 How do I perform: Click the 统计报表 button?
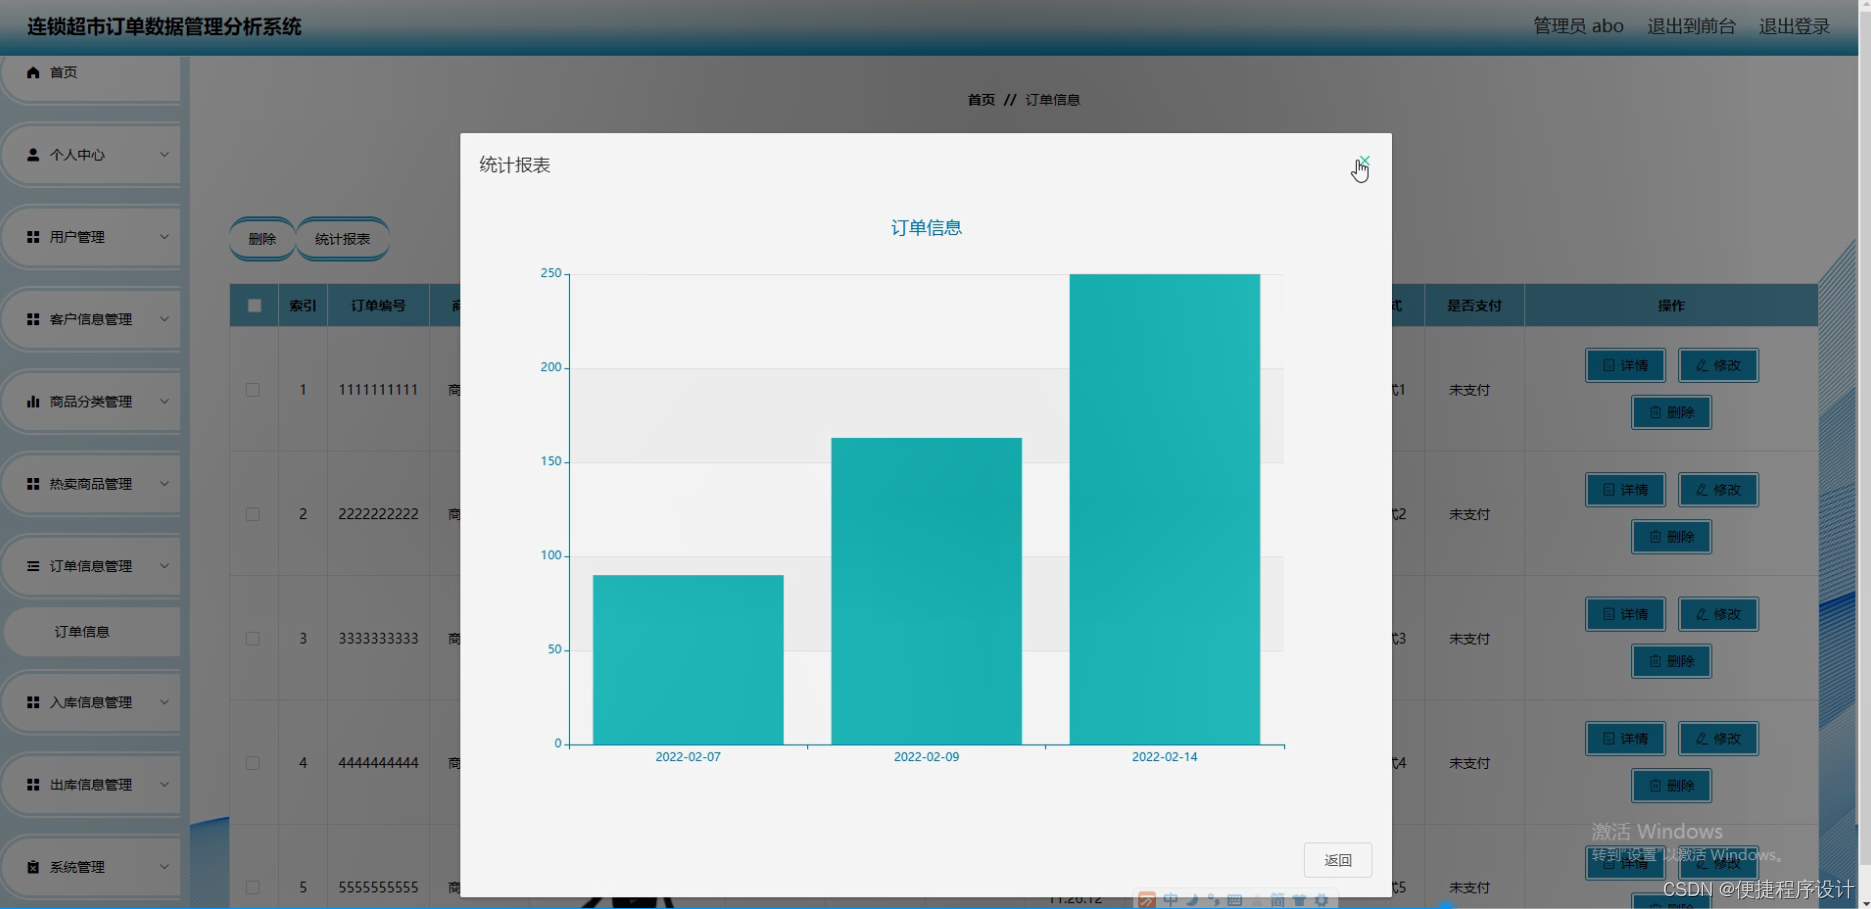pos(342,238)
